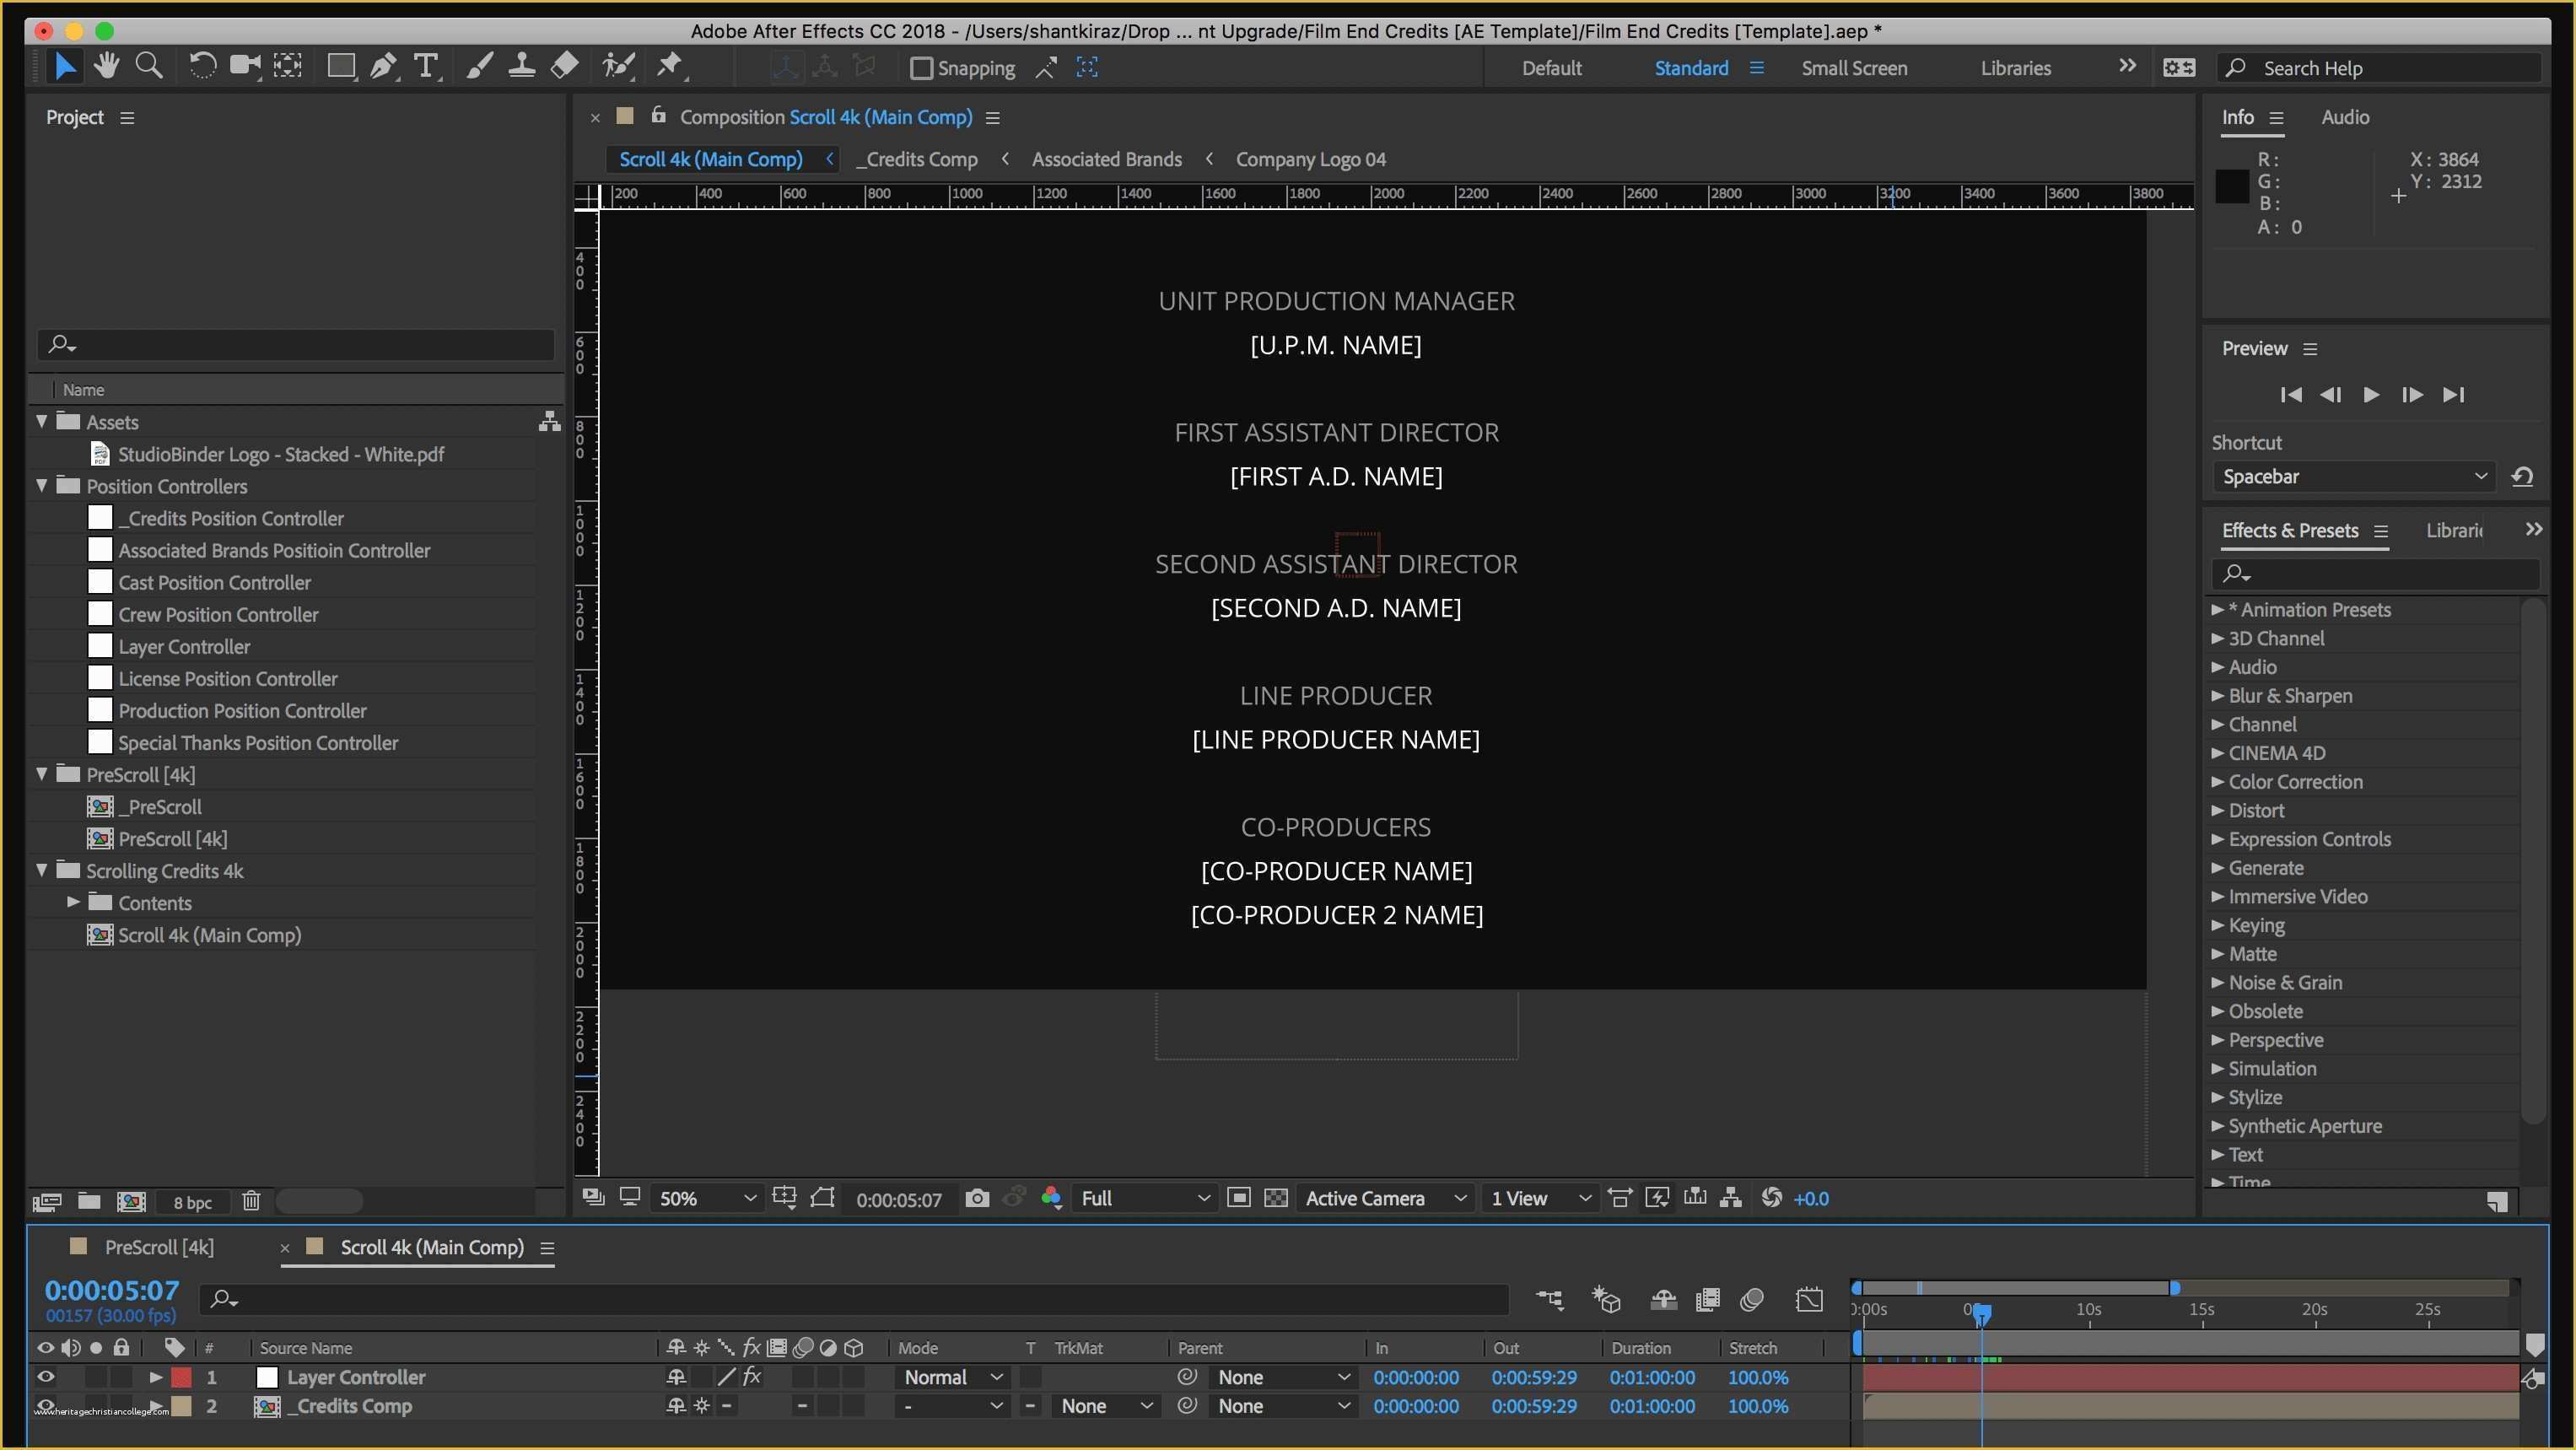Image resolution: width=2576 pixels, height=1450 pixels.
Task: Select the Text tool in toolbar
Action: point(427,66)
